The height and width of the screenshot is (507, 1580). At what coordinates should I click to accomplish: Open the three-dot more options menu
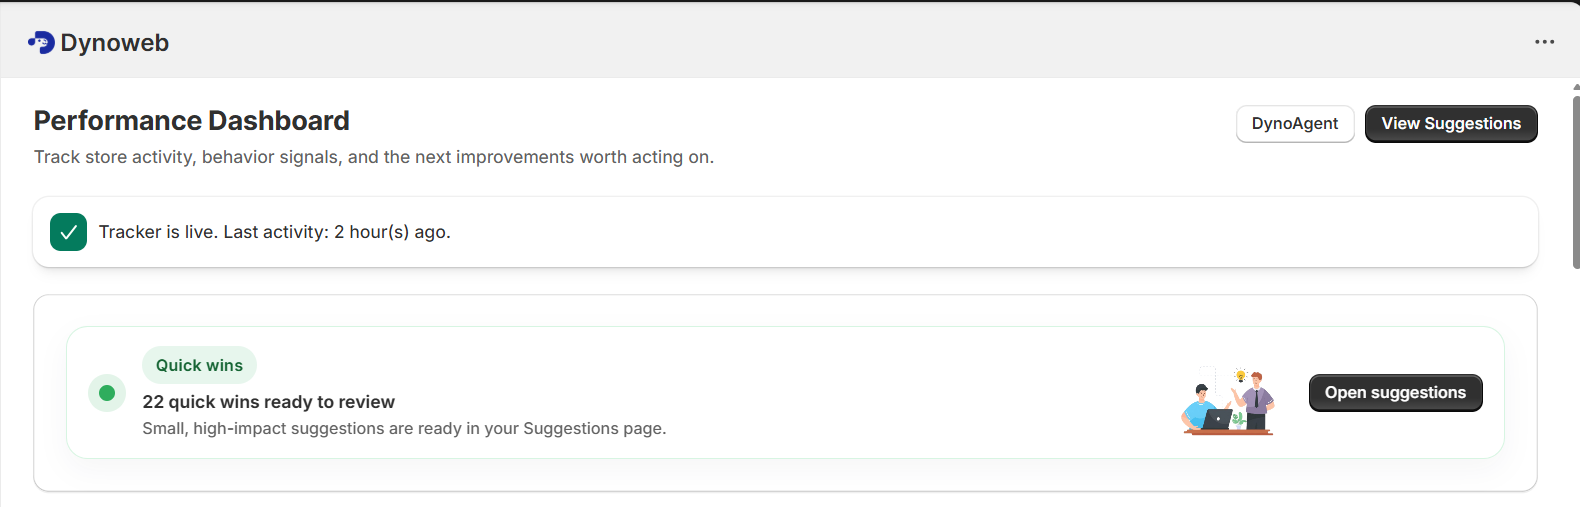[1544, 42]
